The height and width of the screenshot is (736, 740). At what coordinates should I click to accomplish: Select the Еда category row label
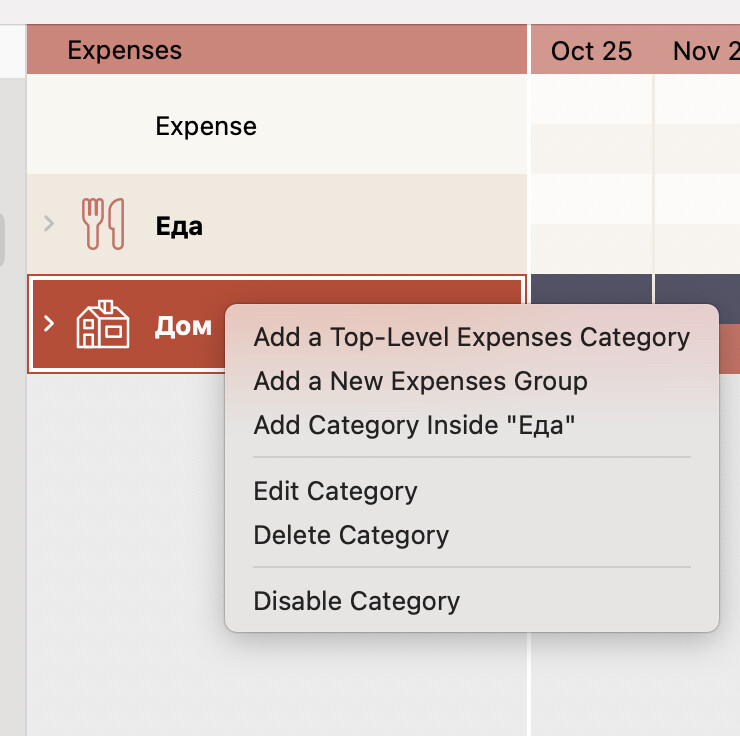[x=179, y=226]
